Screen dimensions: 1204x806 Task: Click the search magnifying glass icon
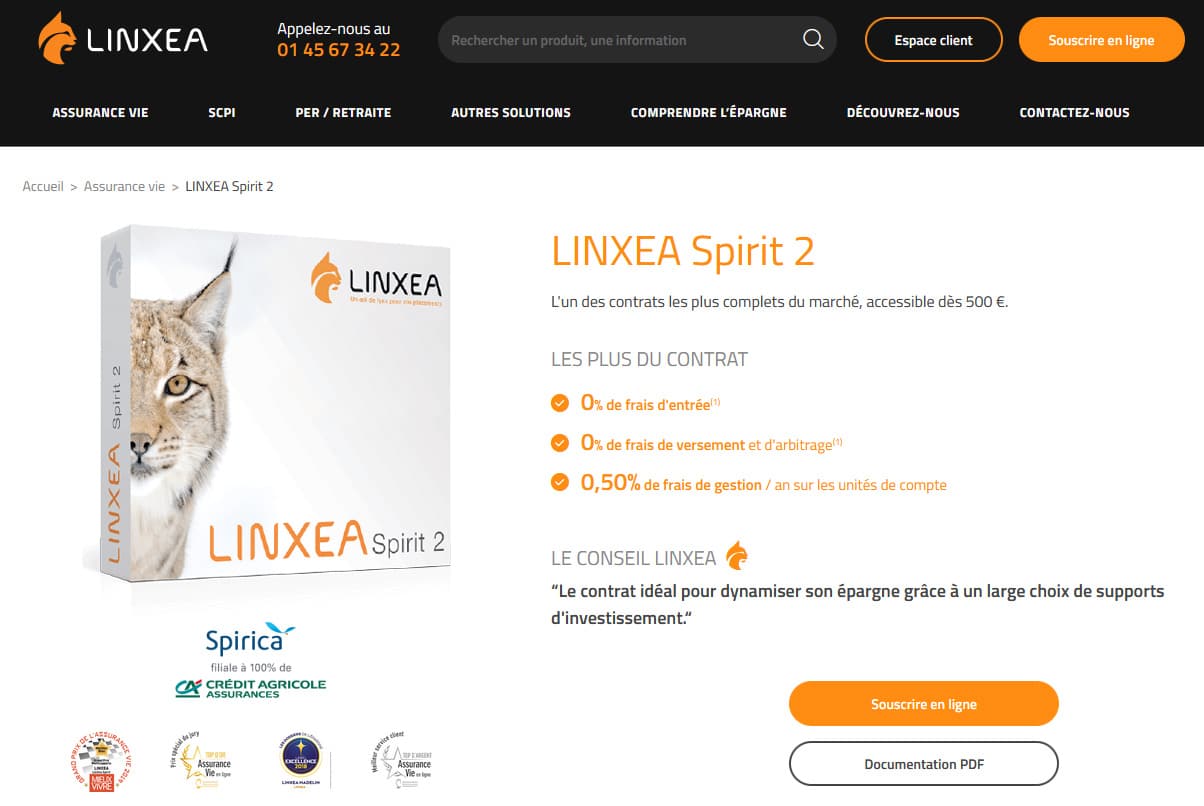pos(814,40)
